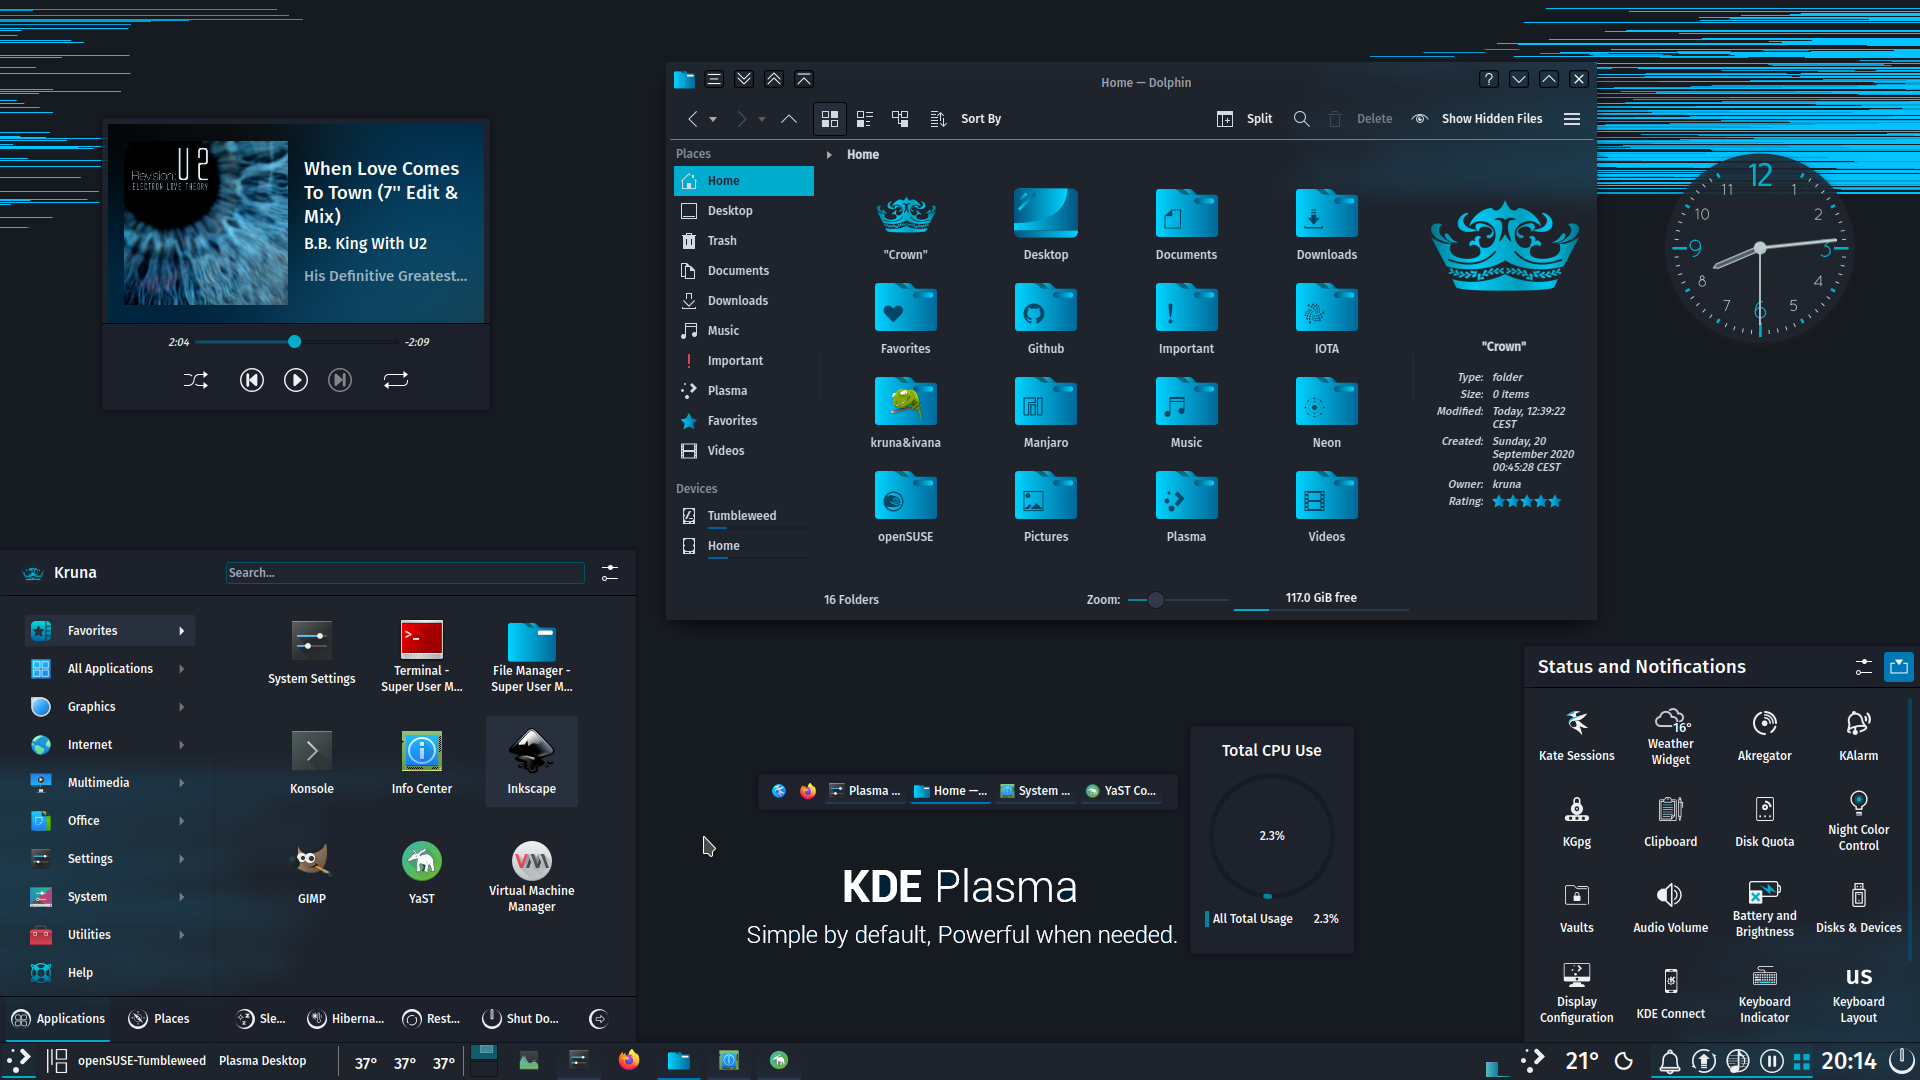Toggle Split view in Dolphin
This screenshot has width=1920, height=1080.
coord(1244,119)
